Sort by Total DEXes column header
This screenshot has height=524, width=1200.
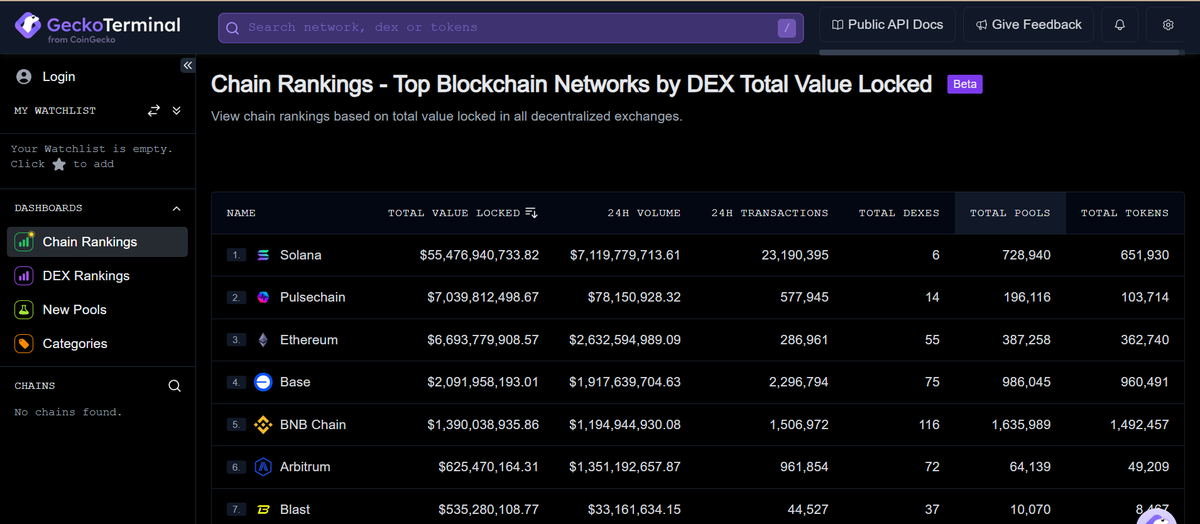point(899,213)
